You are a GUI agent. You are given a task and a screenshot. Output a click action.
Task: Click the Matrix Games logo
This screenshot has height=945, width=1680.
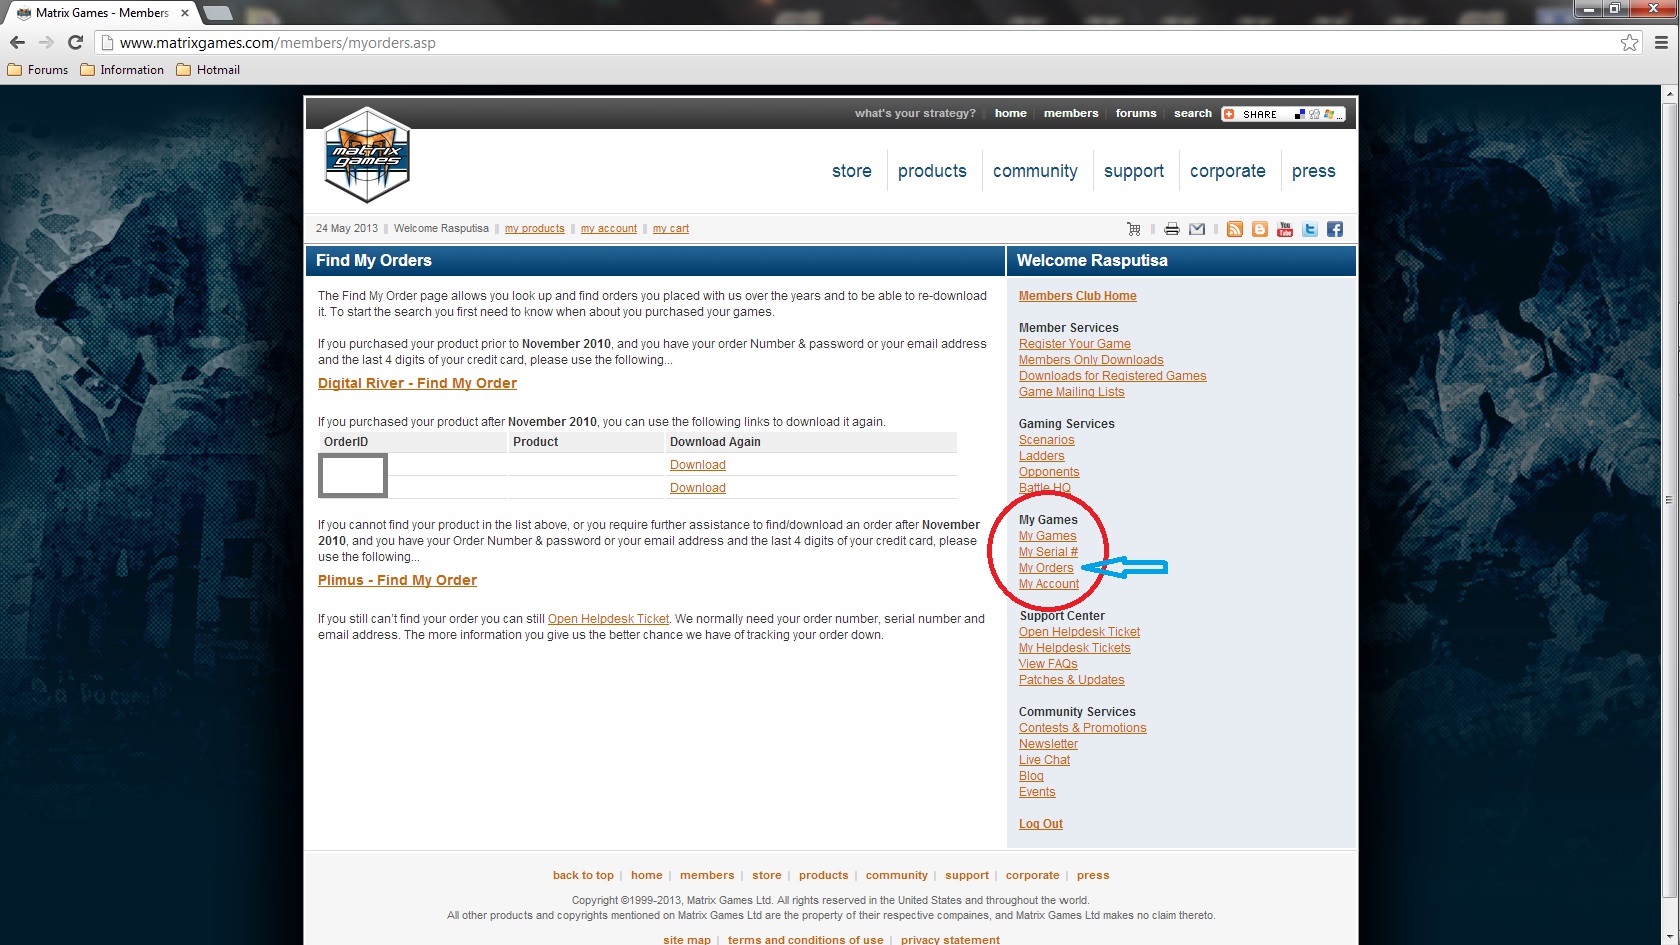367,155
